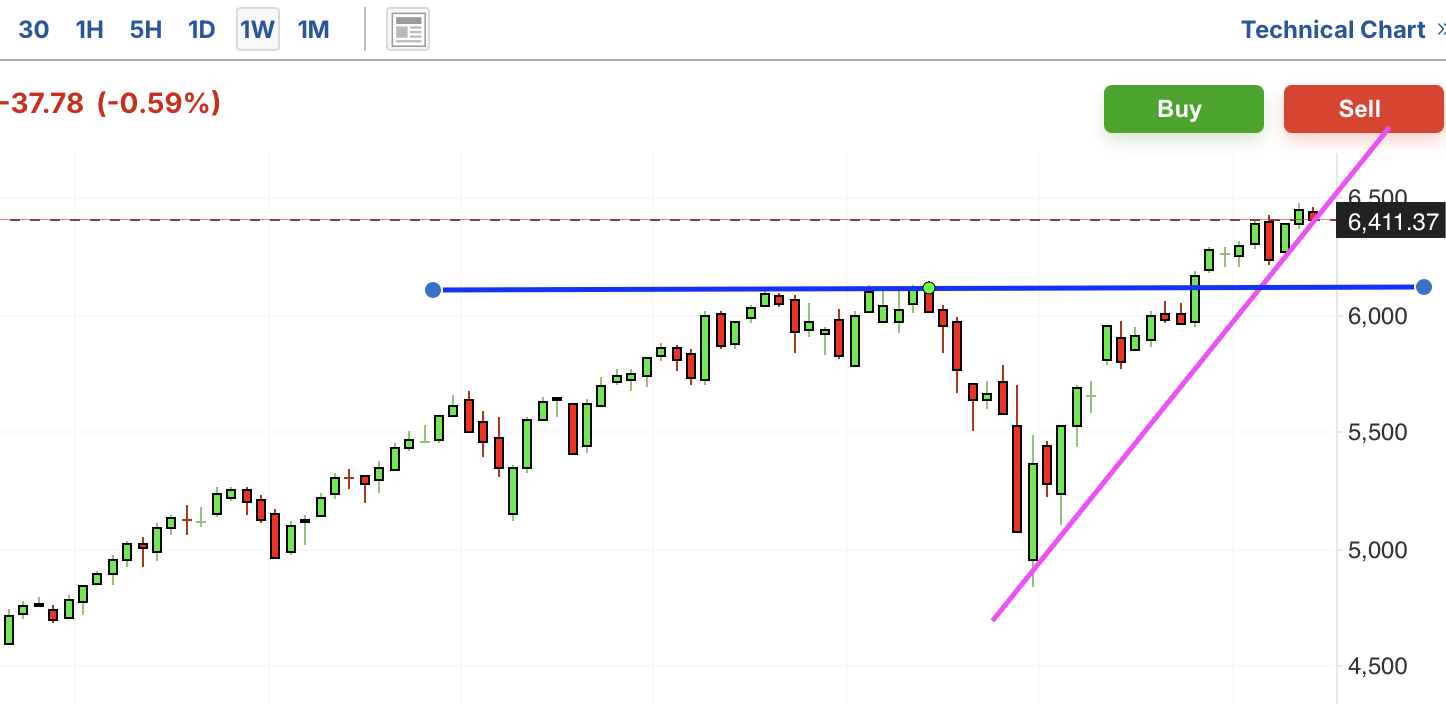Image resolution: width=1446 pixels, height=704 pixels.
Task: Click the green midpoint handle on blue line
Action: [929, 288]
